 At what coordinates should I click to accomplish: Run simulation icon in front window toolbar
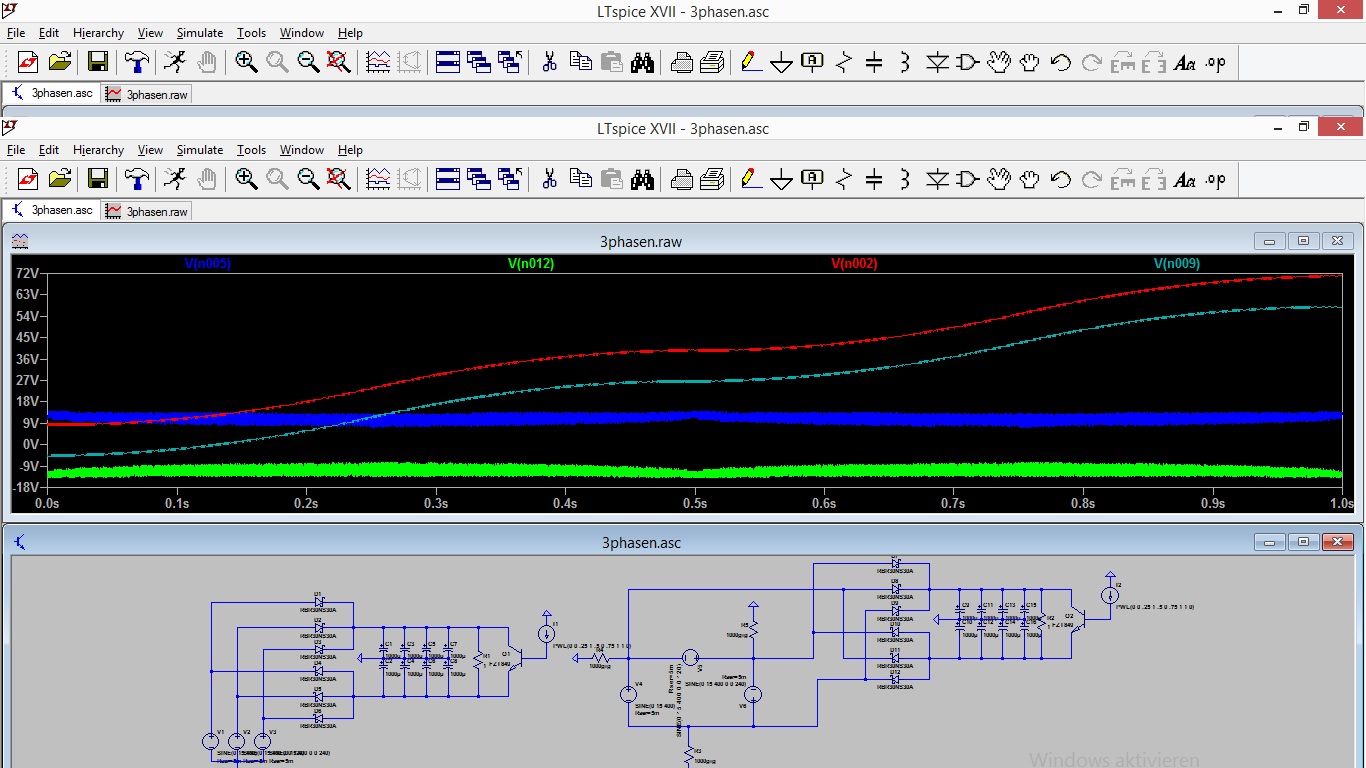pyautogui.click(x=175, y=180)
